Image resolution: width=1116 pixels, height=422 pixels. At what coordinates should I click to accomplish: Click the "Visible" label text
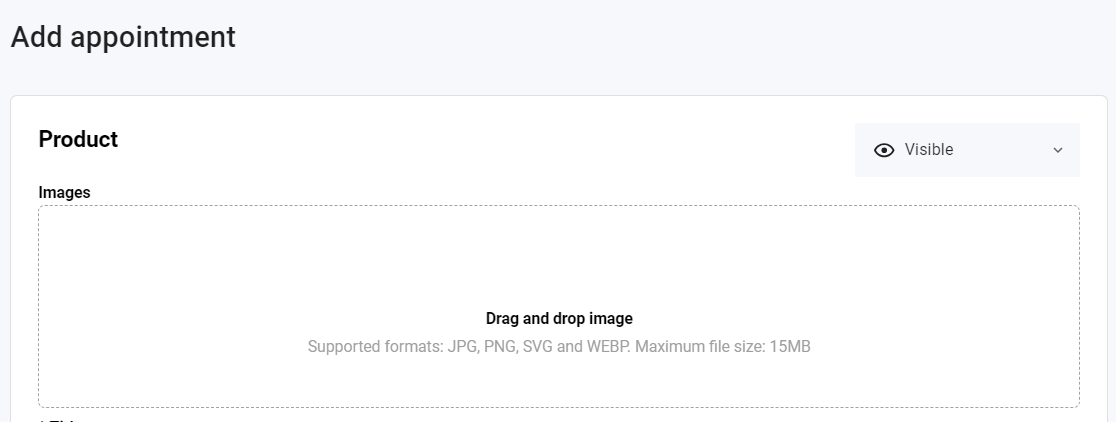coord(929,150)
